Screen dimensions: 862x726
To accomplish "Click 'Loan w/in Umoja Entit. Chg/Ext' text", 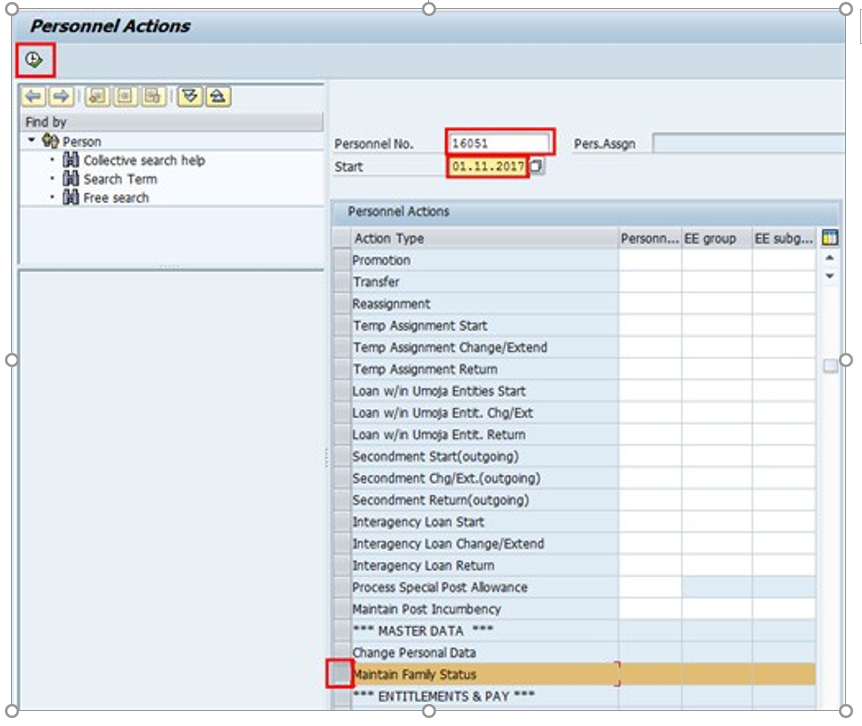I will [443, 413].
